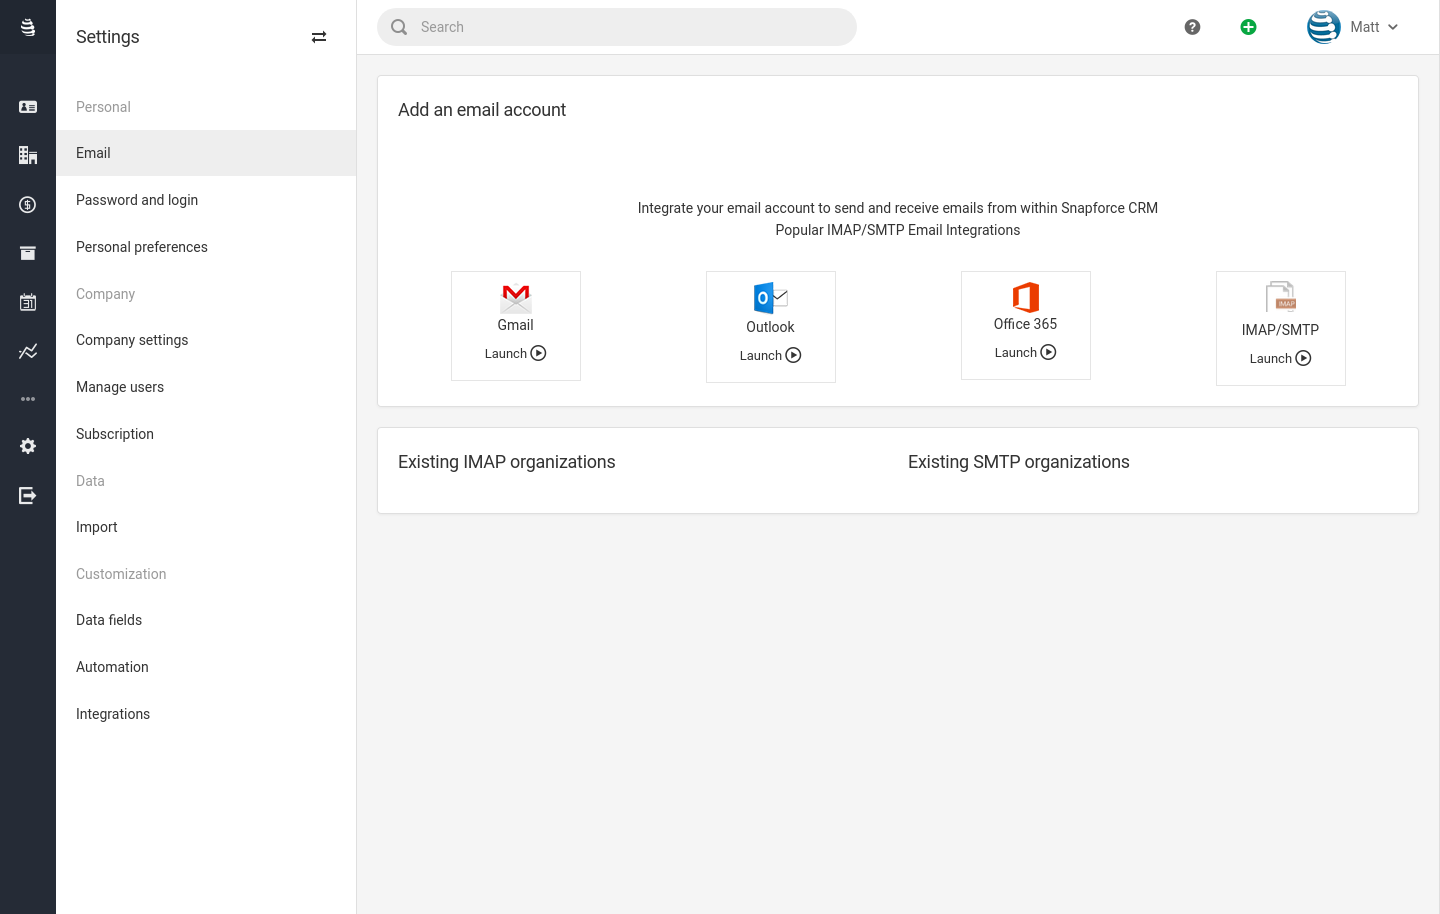Click the search magnifier icon
The height and width of the screenshot is (914, 1440).
(x=399, y=27)
